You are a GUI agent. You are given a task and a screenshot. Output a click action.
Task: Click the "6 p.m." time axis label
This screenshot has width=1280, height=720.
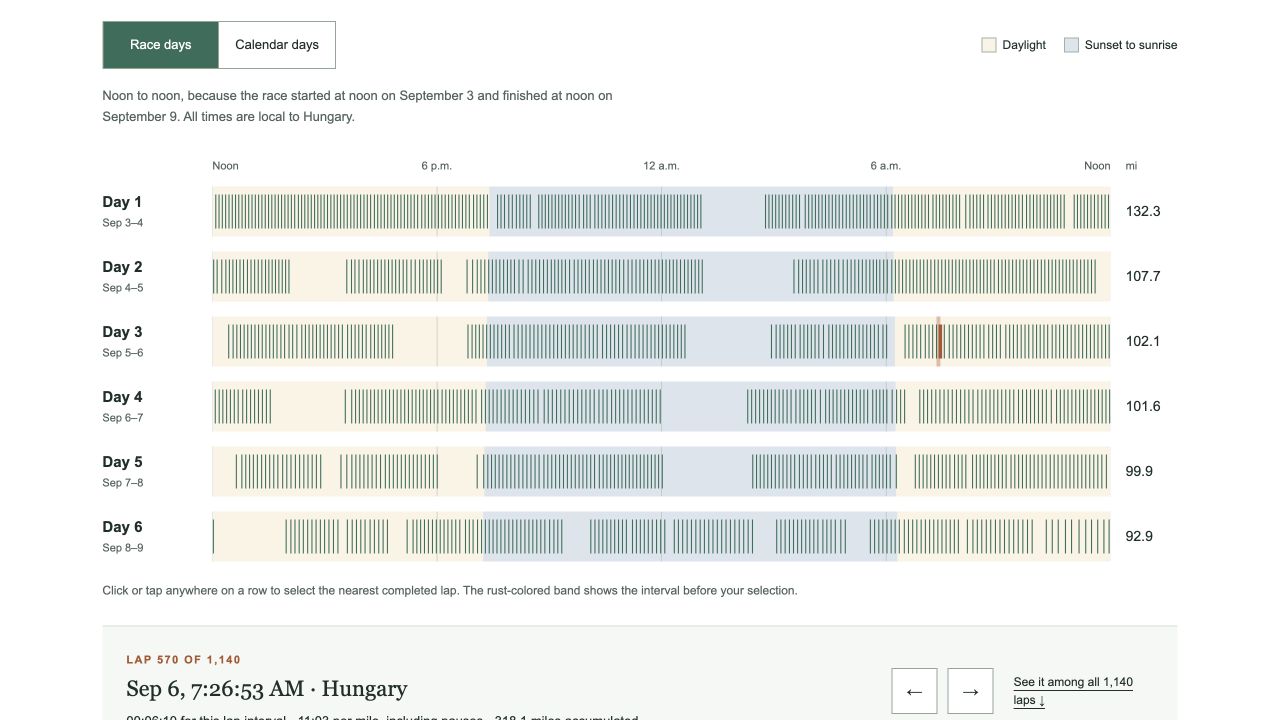click(437, 166)
